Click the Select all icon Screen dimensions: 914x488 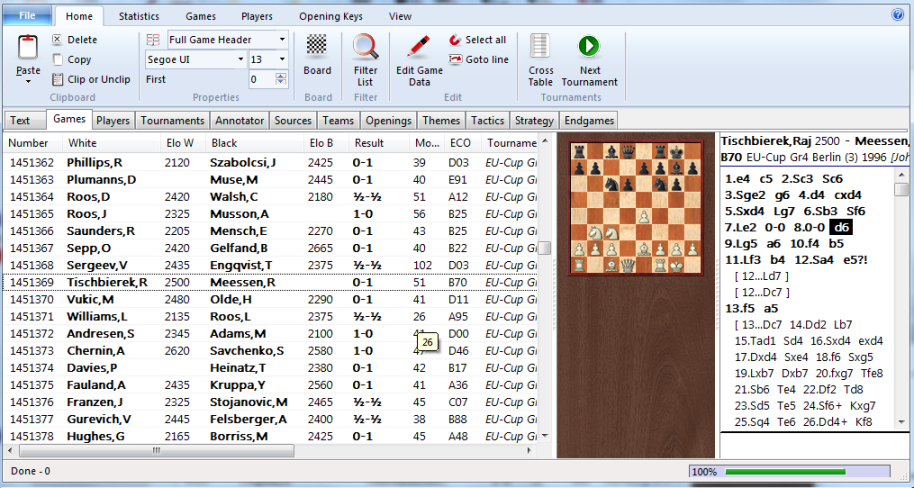pos(455,40)
